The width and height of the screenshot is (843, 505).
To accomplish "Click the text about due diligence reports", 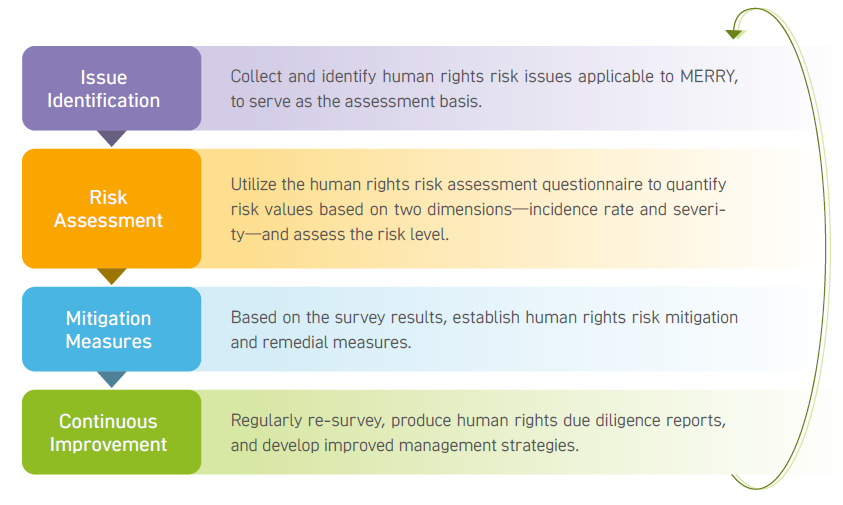I will click(478, 432).
